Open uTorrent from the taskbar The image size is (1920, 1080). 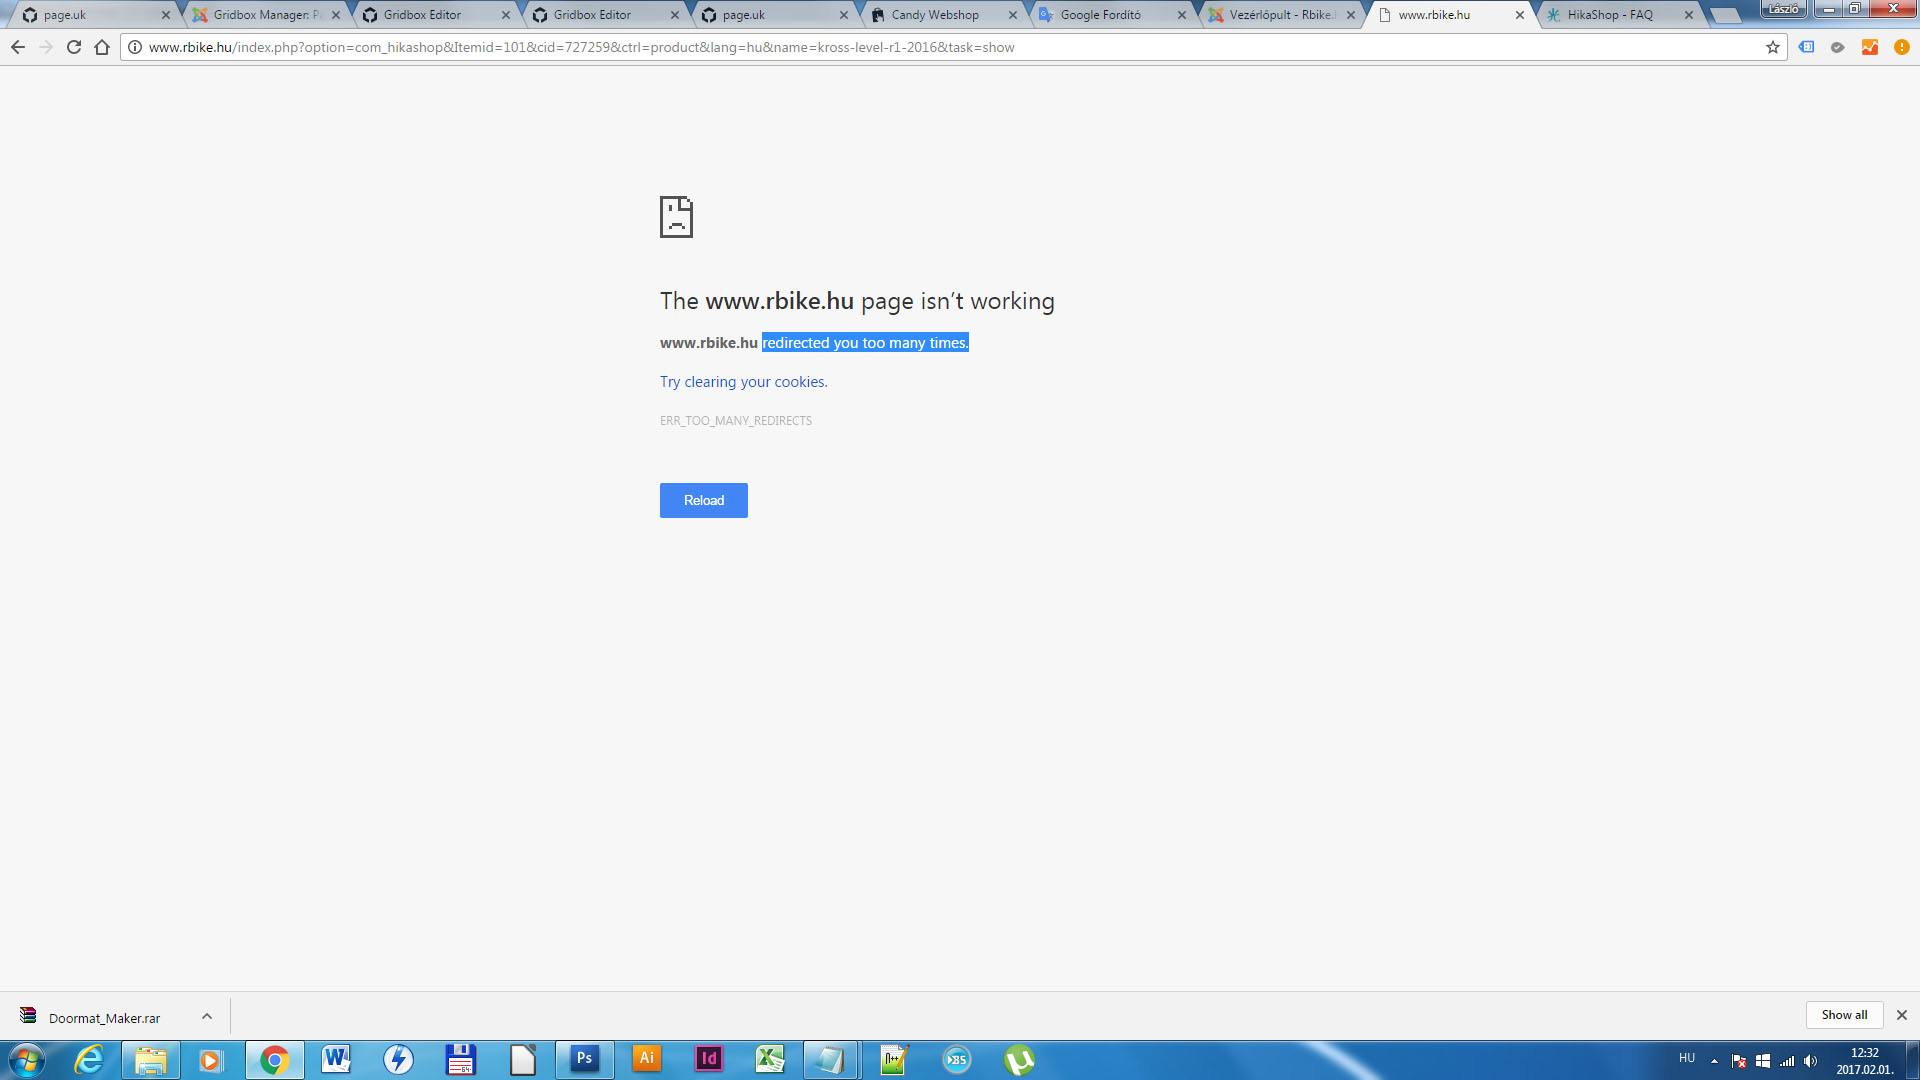pyautogui.click(x=1019, y=1059)
